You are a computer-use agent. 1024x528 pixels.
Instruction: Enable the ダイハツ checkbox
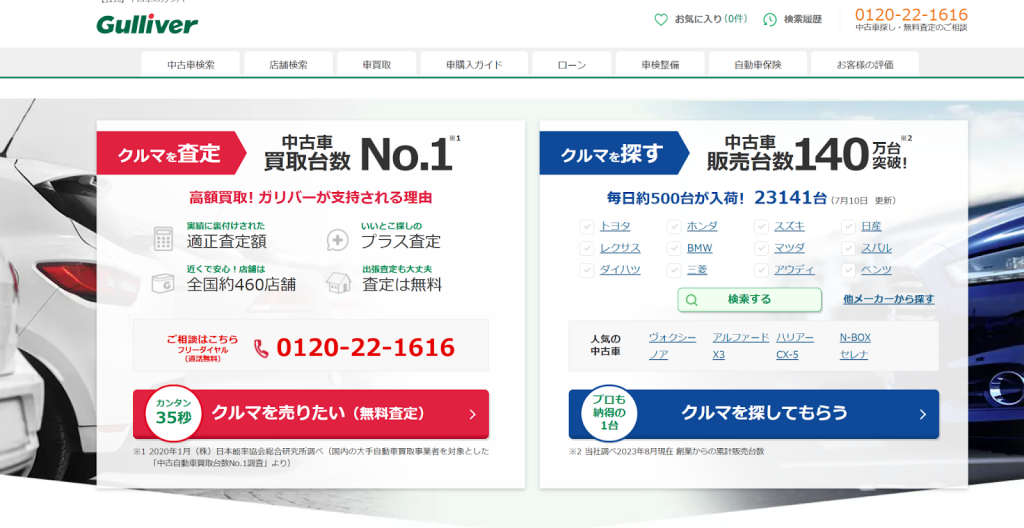tap(587, 270)
